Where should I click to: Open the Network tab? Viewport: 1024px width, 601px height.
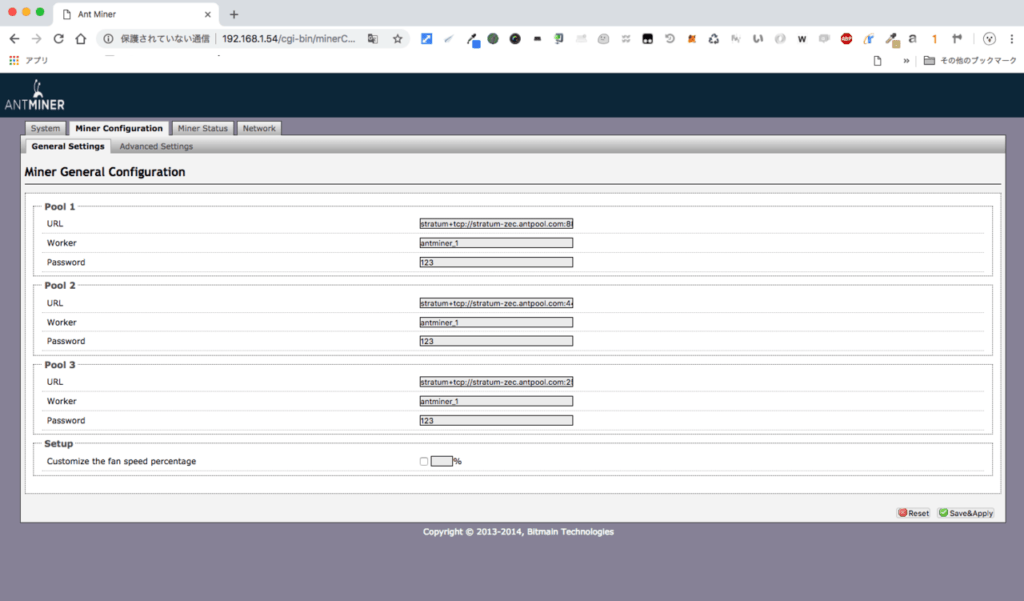coord(259,129)
